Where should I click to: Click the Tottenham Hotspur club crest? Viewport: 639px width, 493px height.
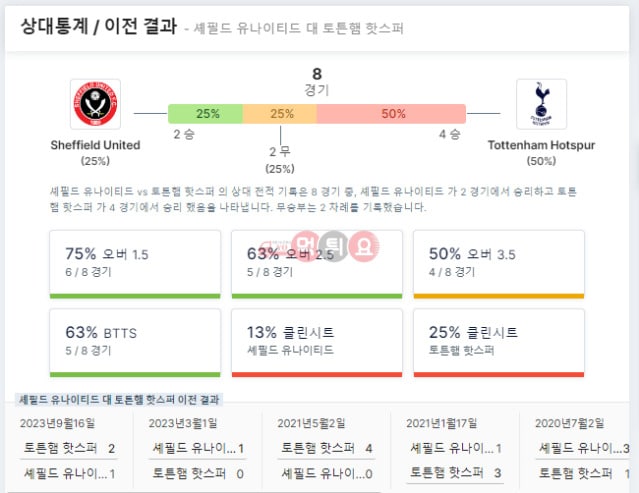coord(541,104)
